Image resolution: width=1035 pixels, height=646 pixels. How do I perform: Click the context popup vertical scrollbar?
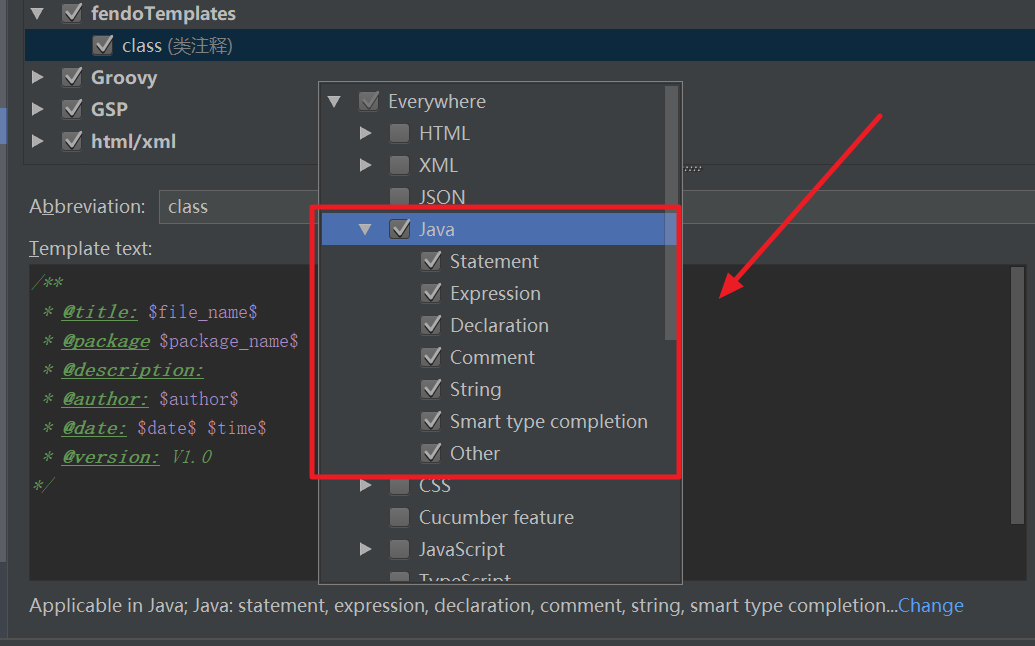pos(671,213)
